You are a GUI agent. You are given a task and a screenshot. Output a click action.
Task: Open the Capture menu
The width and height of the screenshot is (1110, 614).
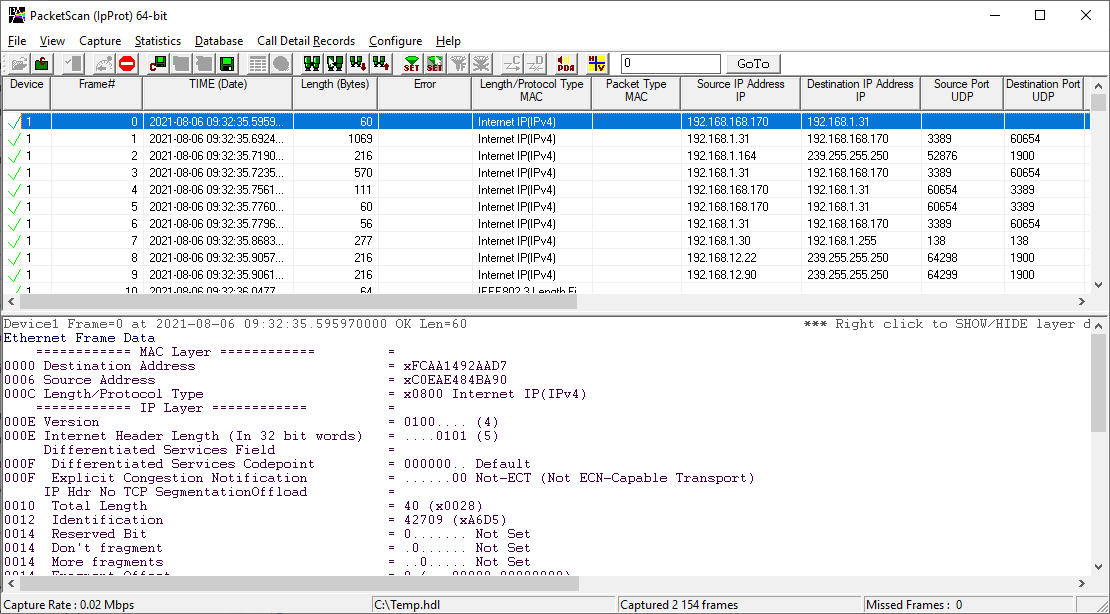(100, 41)
